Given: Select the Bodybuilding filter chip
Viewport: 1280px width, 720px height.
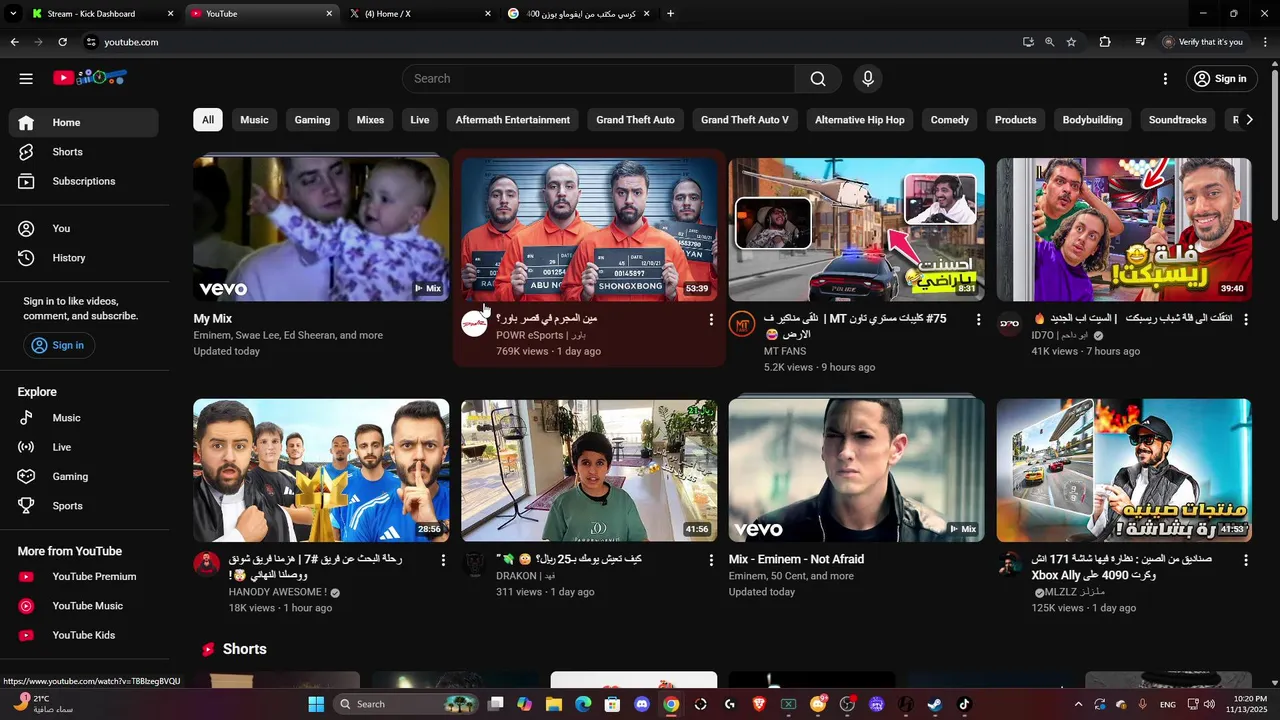Looking at the screenshot, I should pos(1092,120).
